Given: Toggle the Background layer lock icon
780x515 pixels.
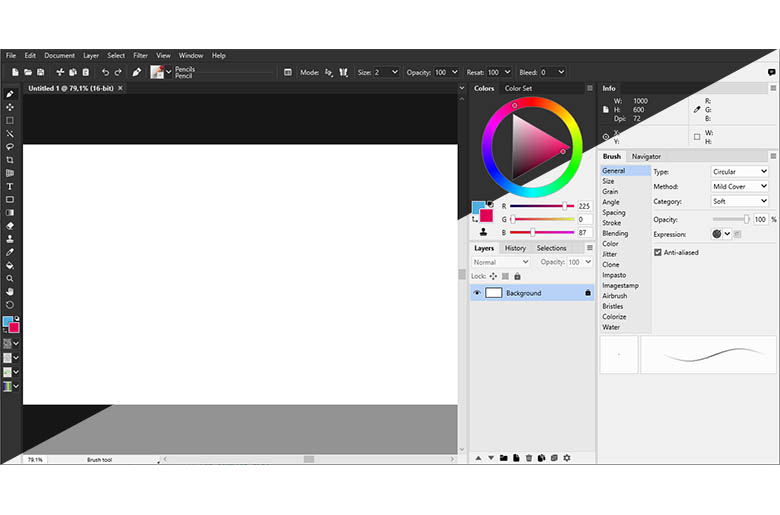Looking at the screenshot, I should pos(588,293).
